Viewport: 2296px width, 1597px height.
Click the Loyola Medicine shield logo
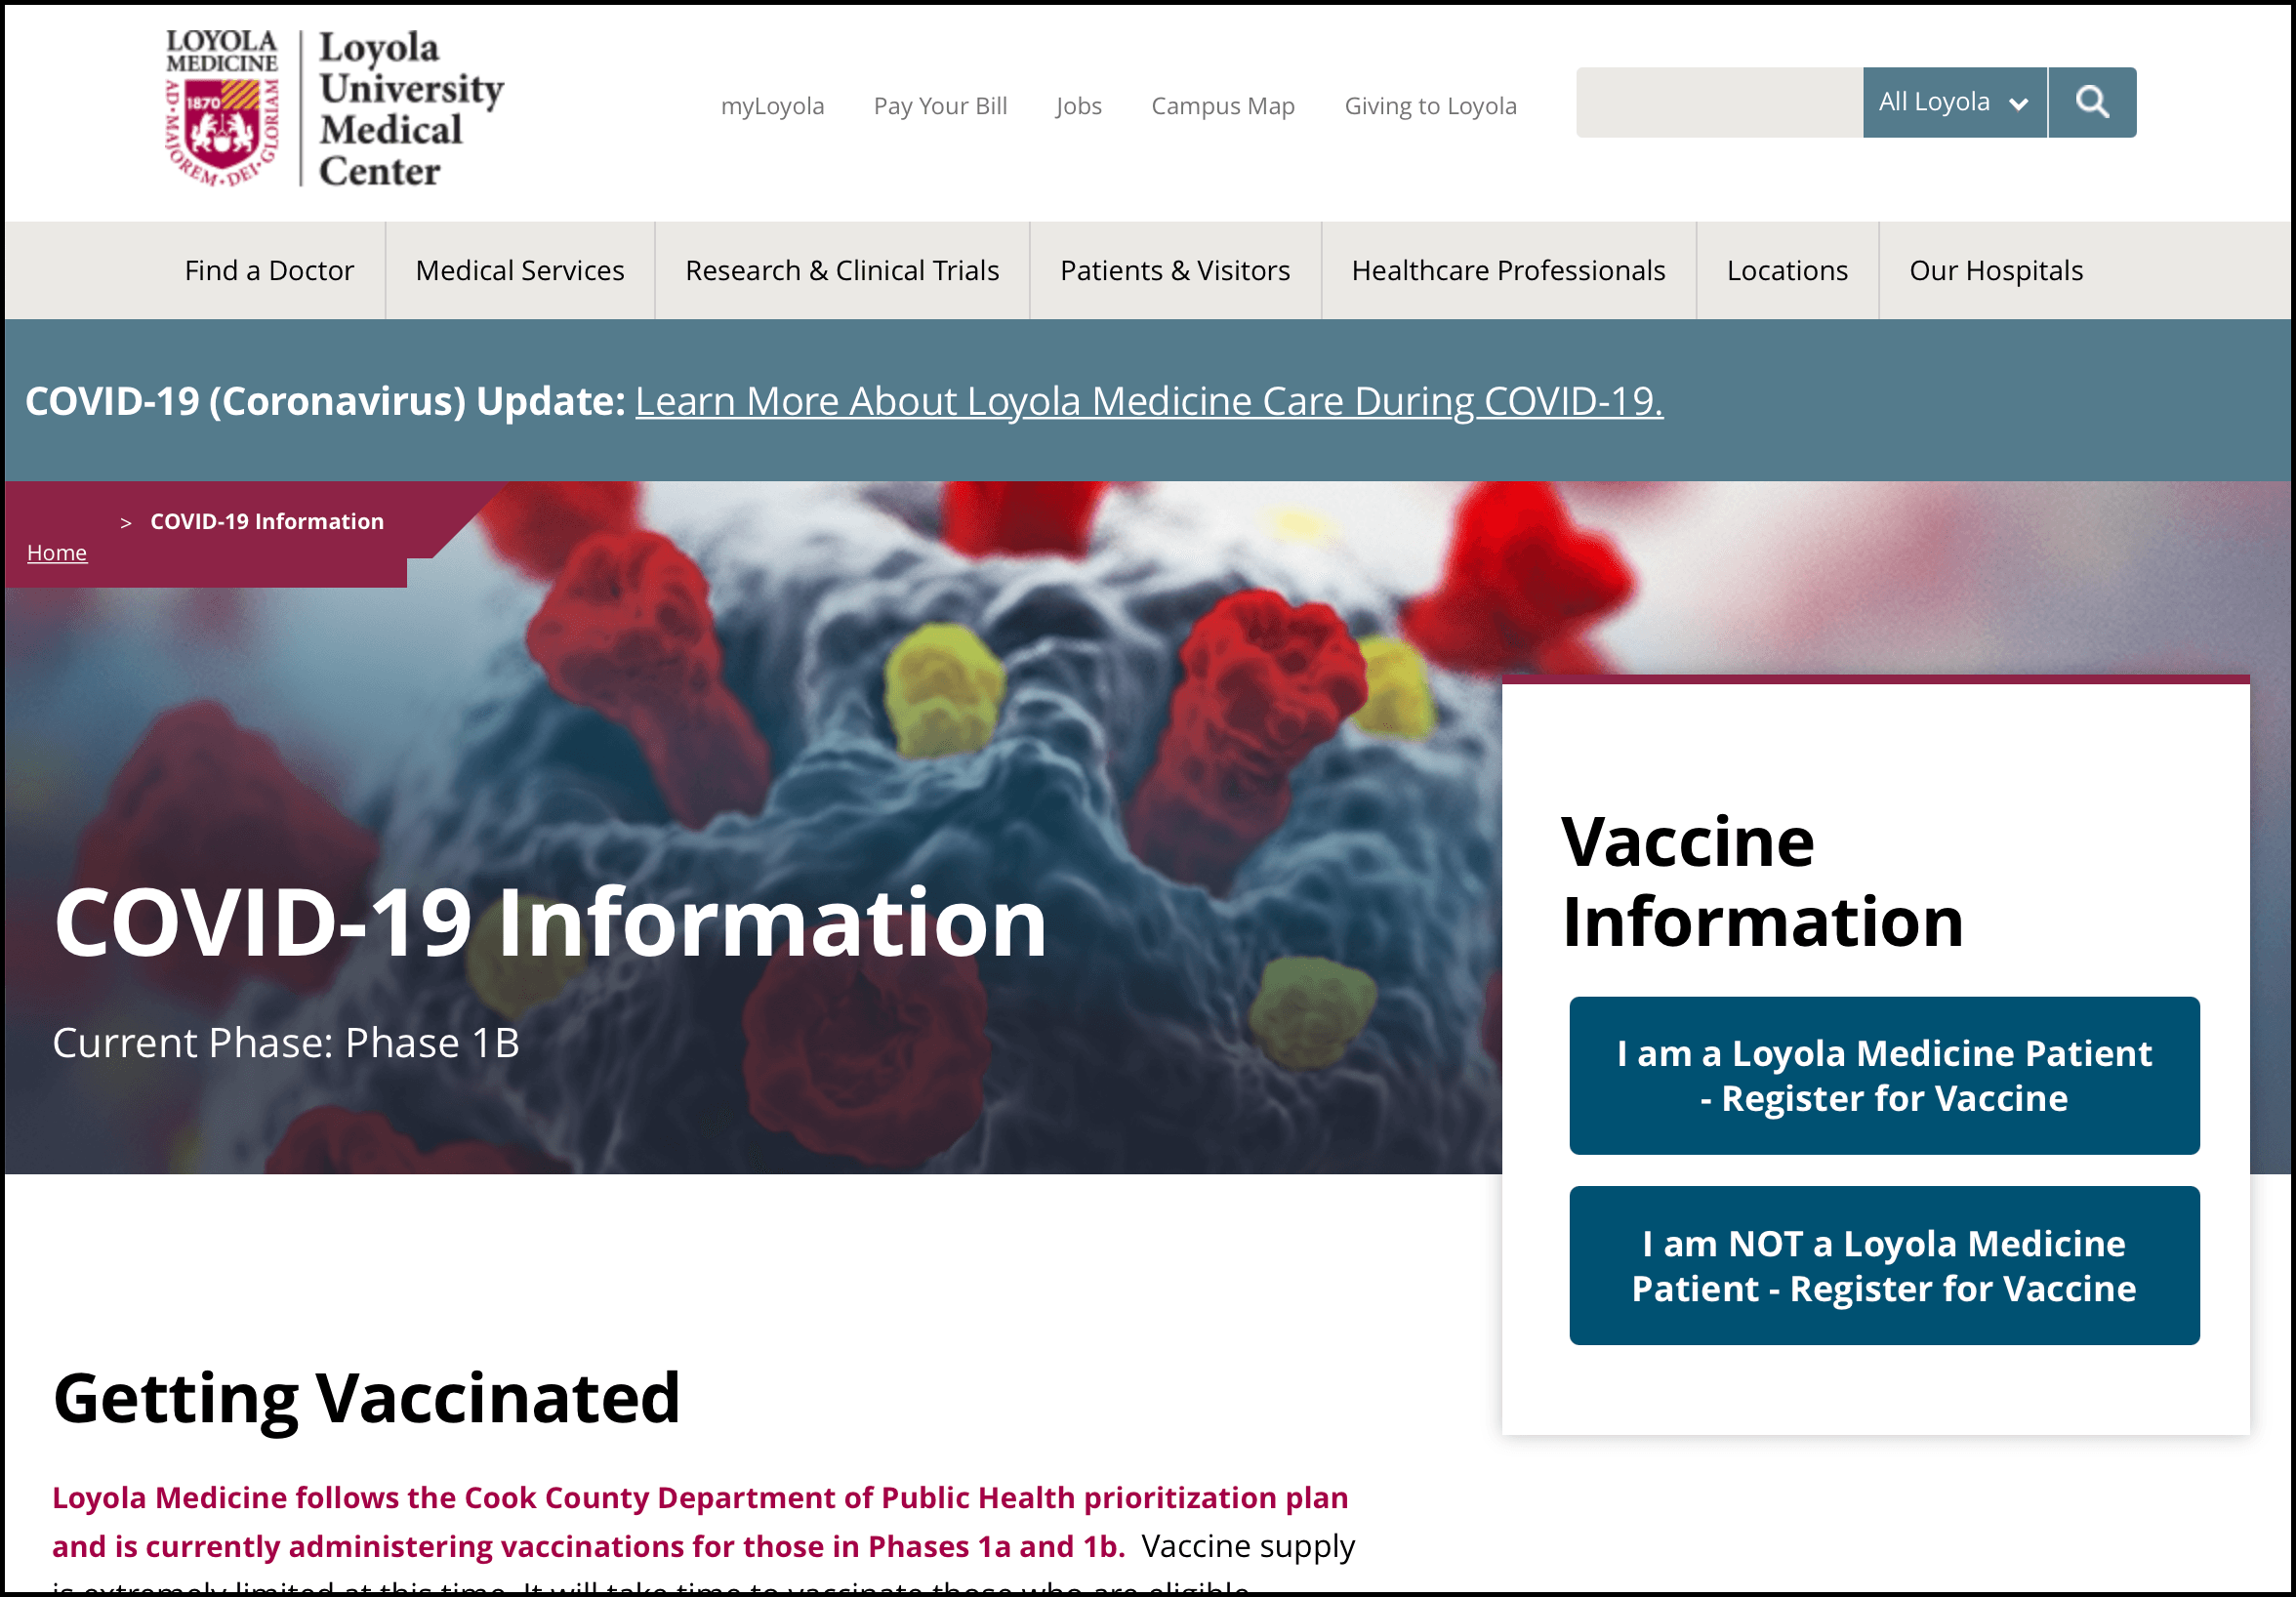pyautogui.click(x=222, y=107)
